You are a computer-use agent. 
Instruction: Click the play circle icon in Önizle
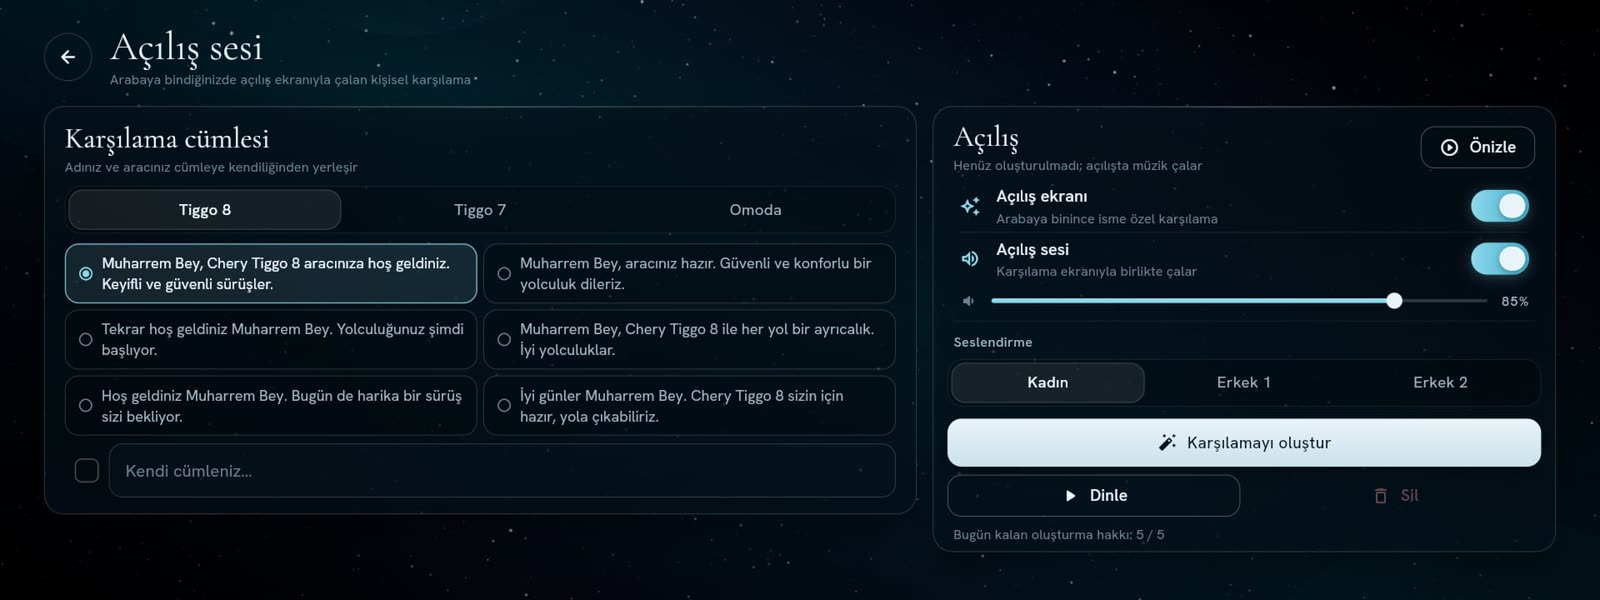coord(1449,147)
